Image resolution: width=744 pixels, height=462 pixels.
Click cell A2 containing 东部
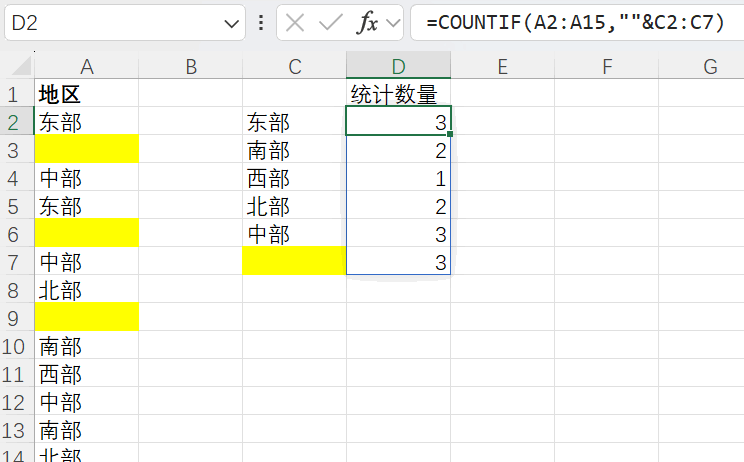point(86,123)
